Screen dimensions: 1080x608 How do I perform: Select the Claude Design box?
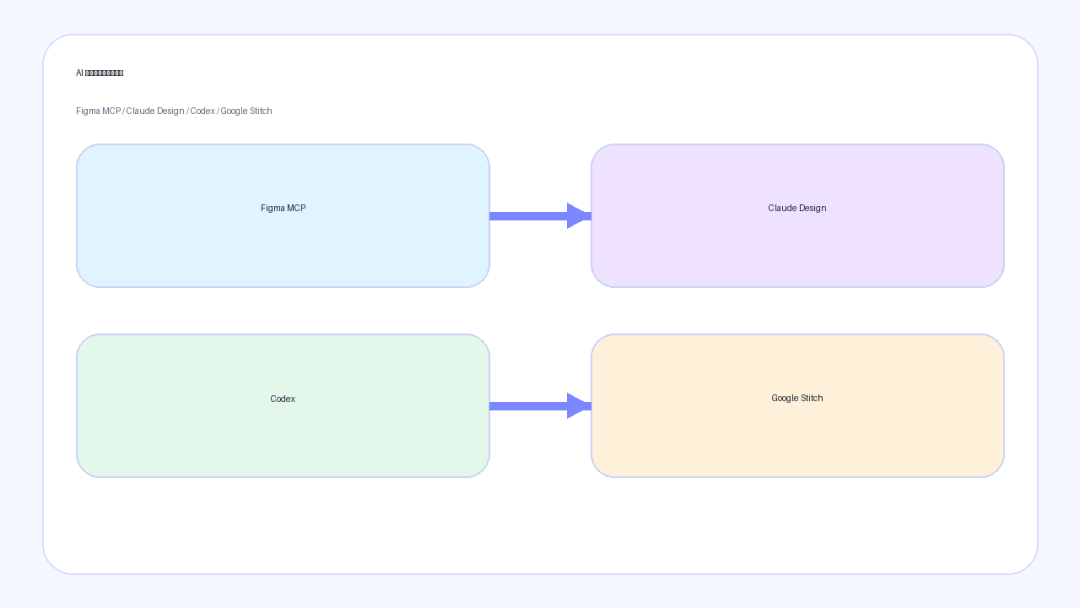798,216
